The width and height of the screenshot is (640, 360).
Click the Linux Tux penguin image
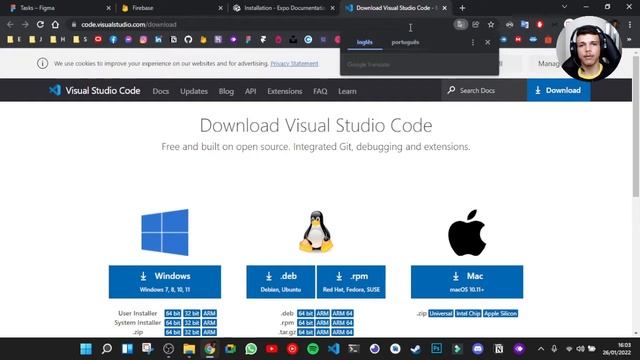click(316, 232)
